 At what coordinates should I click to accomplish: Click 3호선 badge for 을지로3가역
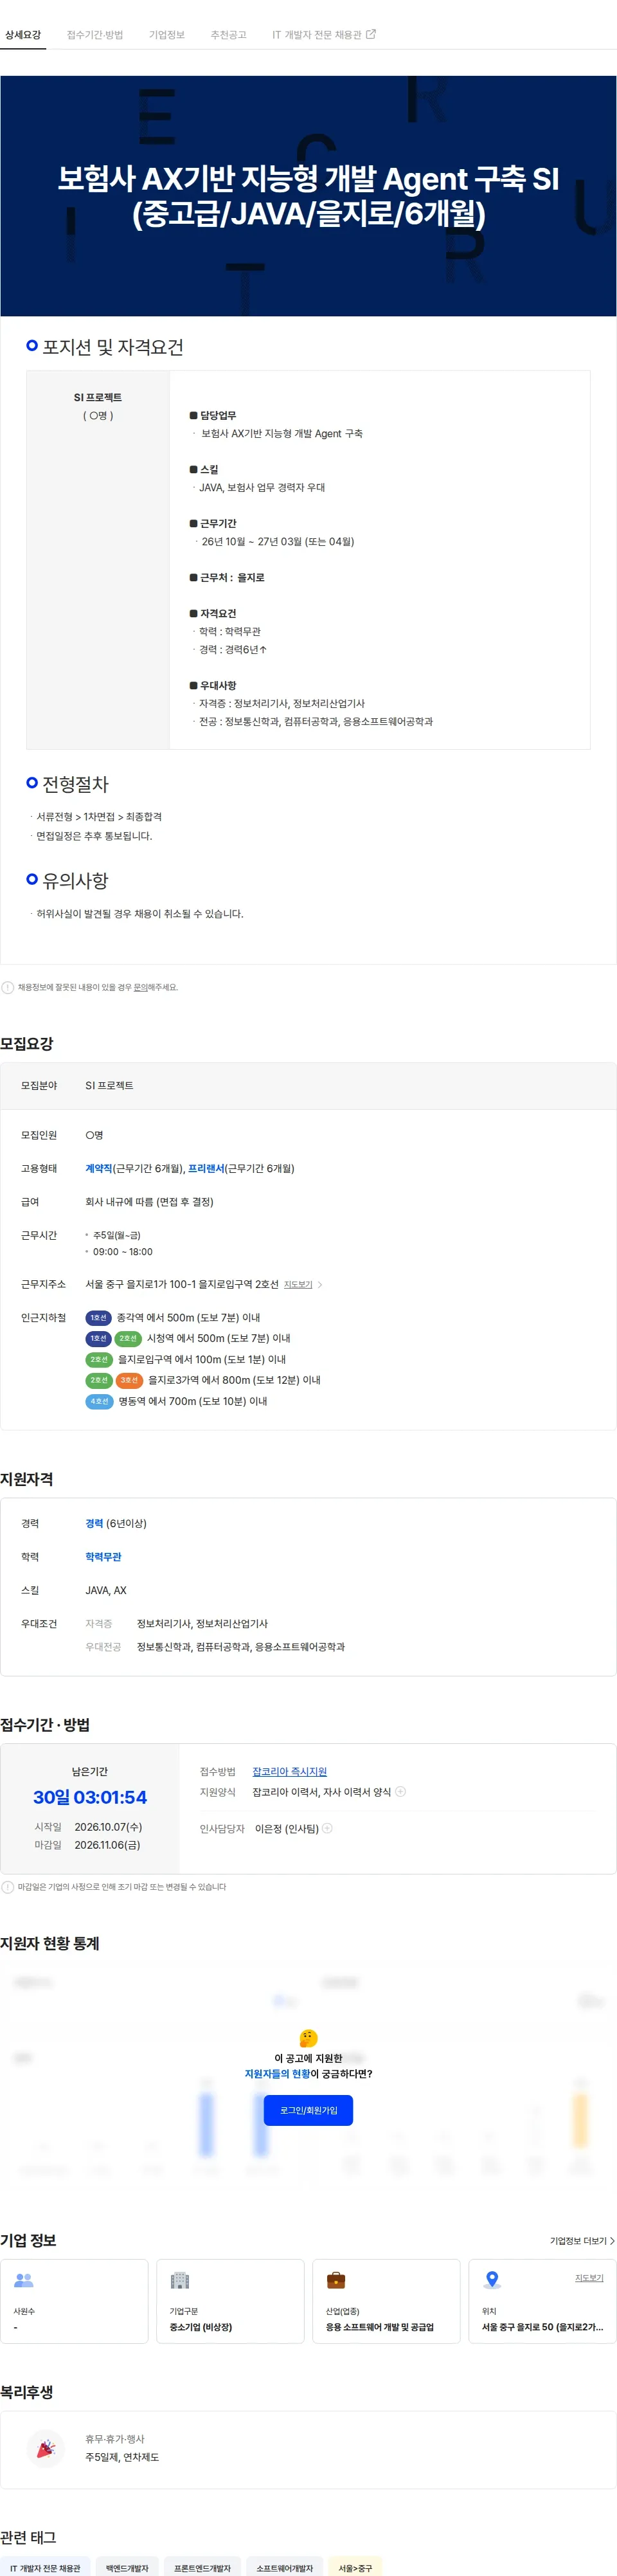(x=129, y=1380)
